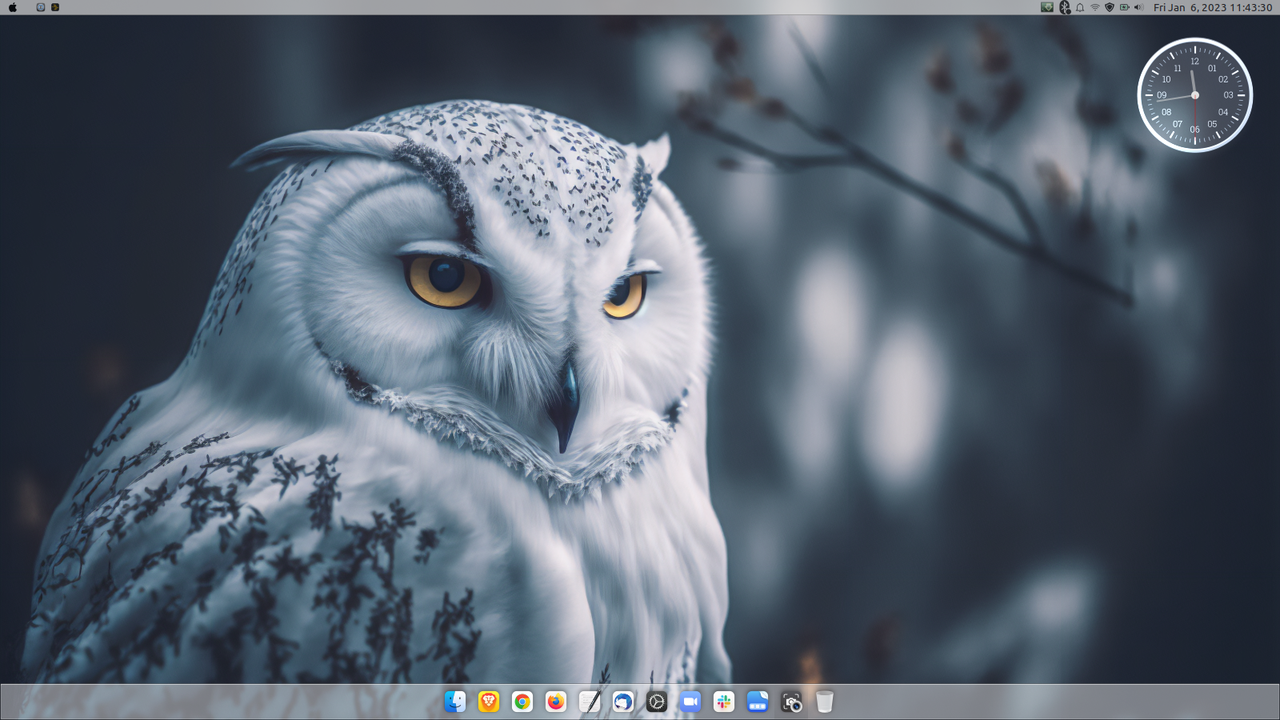
Task: Open battery status indicator
Action: (1124, 7)
